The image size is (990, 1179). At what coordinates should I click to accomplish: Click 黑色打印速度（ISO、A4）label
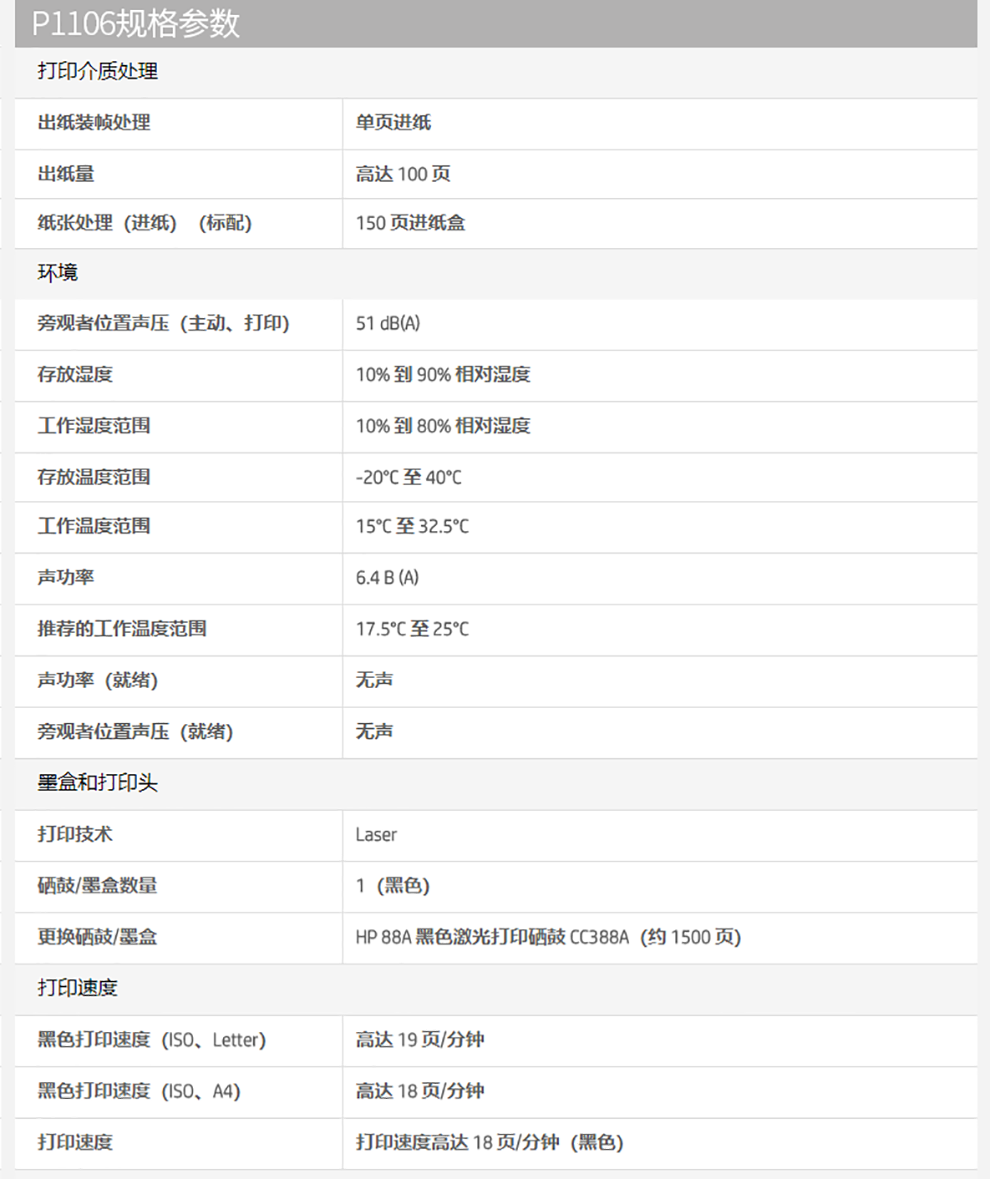(139, 1091)
